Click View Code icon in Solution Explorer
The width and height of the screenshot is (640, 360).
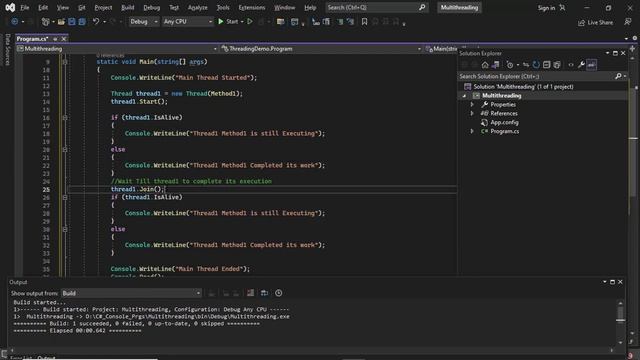pos(571,65)
